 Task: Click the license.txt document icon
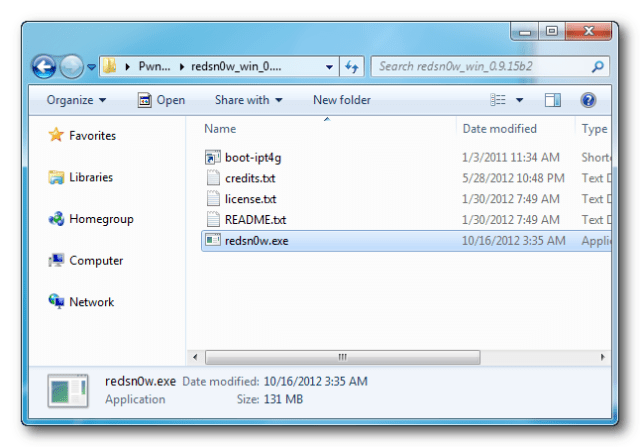213,199
